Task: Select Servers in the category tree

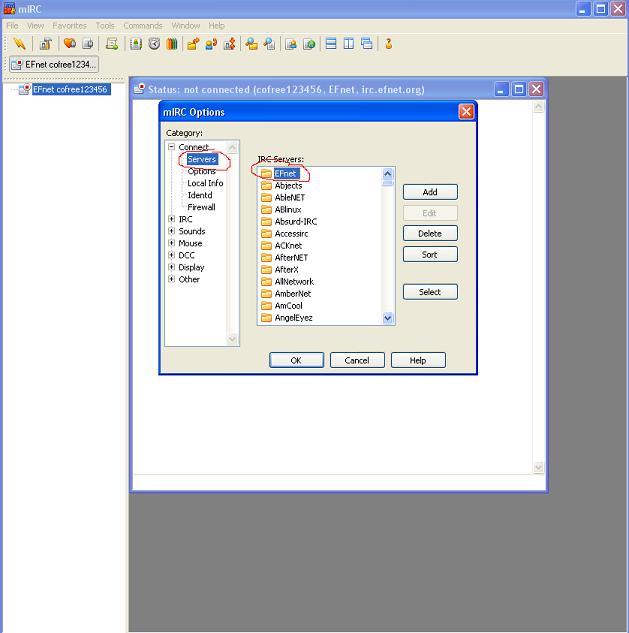Action: pos(202,159)
